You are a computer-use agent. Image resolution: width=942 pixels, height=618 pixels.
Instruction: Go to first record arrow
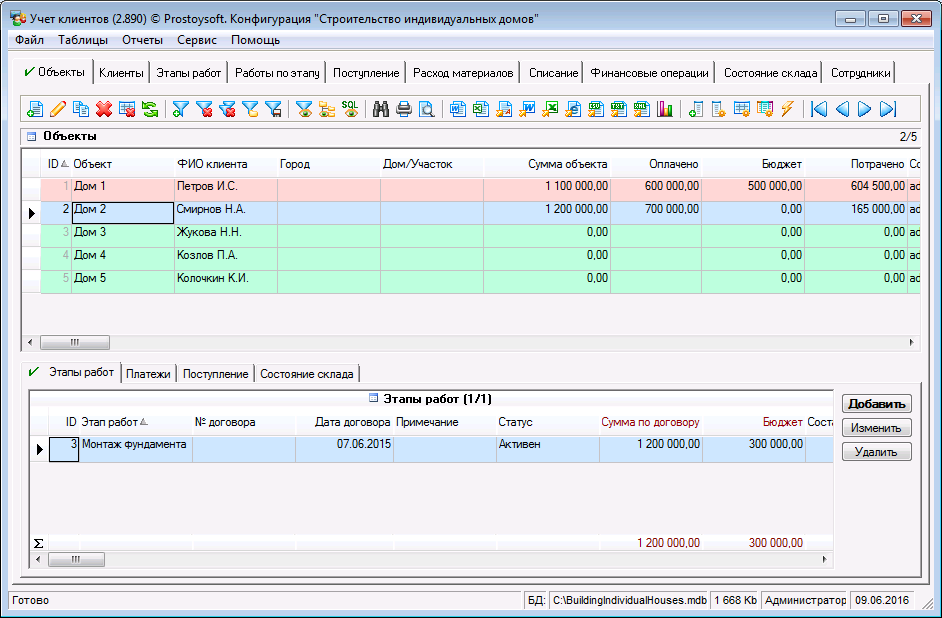coord(819,109)
